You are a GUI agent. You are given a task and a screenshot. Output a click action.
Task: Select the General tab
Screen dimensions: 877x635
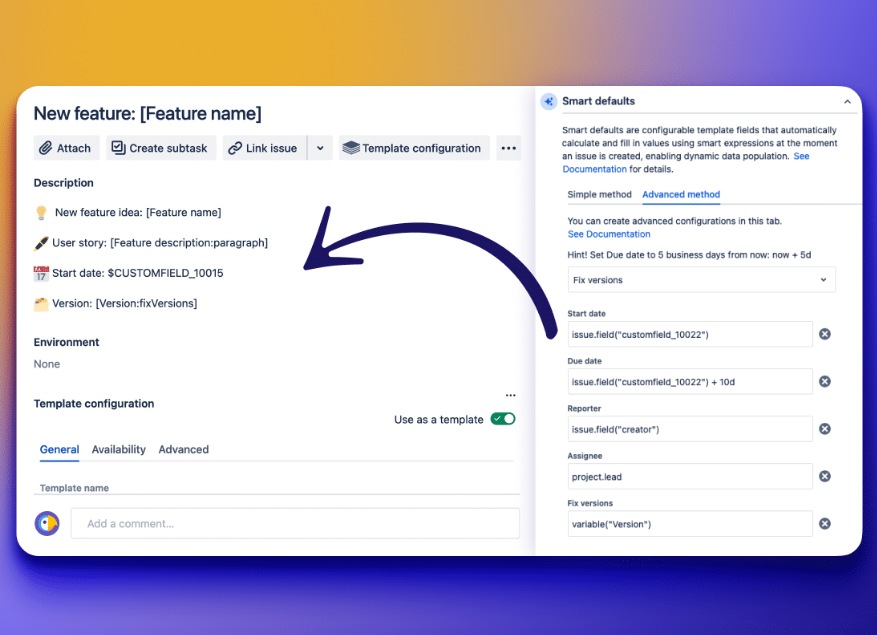click(x=59, y=449)
